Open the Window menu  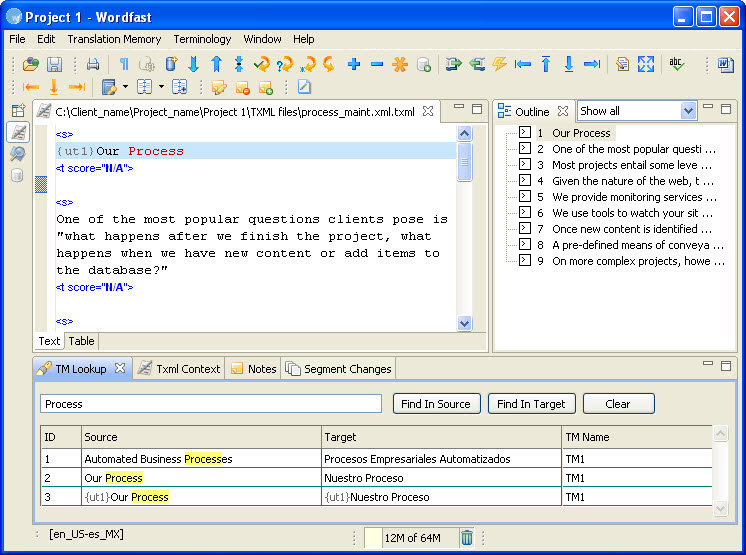(262, 39)
